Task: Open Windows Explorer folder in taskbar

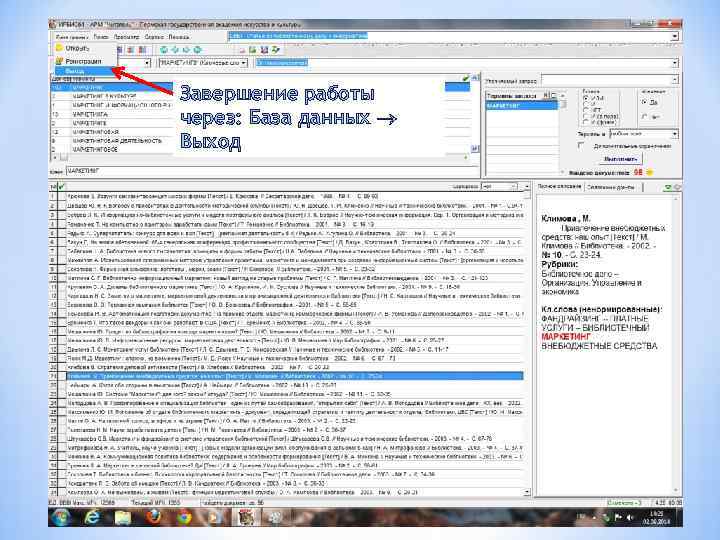Action: tap(123, 518)
